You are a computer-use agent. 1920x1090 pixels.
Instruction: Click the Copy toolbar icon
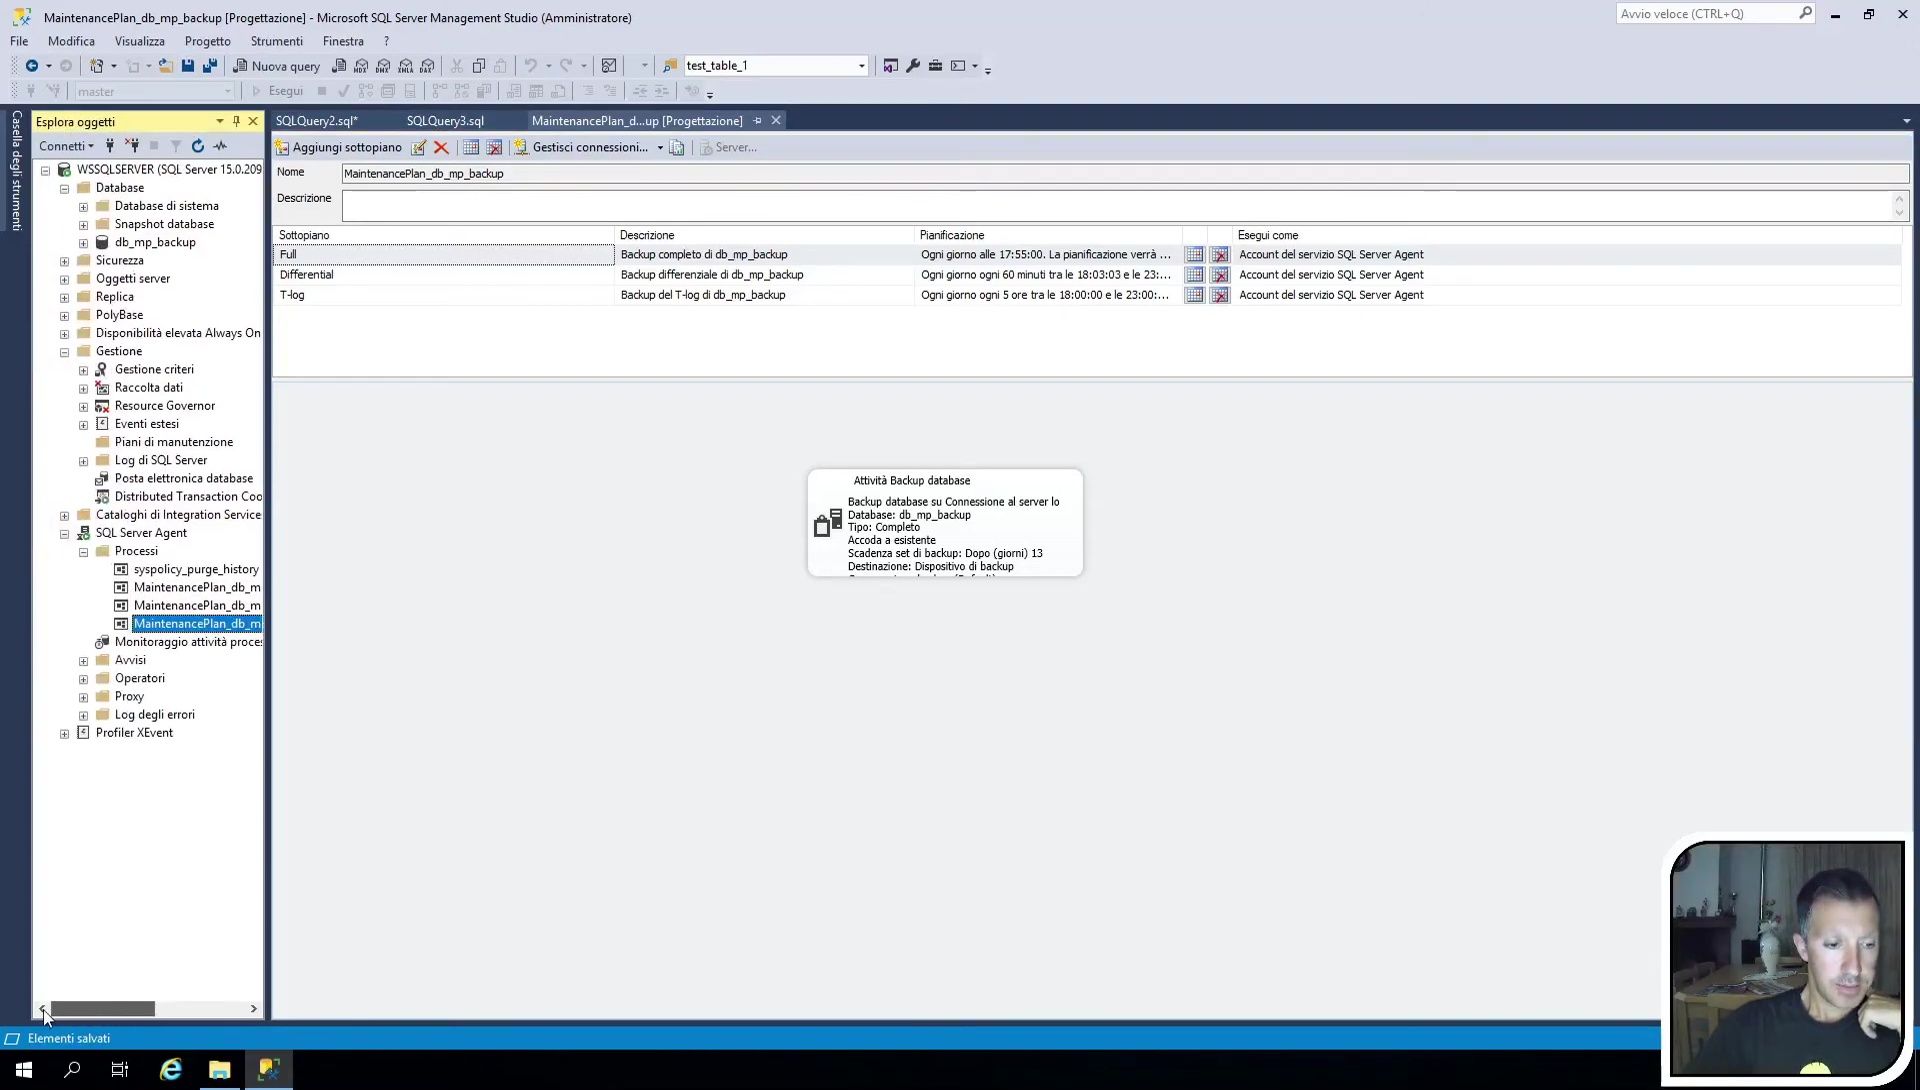pos(479,66)
